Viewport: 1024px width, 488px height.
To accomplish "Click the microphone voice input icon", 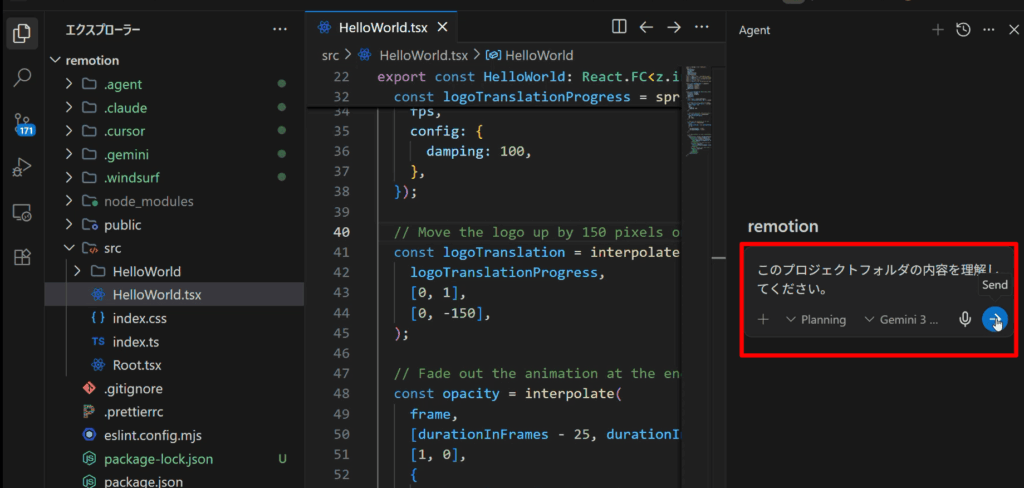I will click(965, 320).
